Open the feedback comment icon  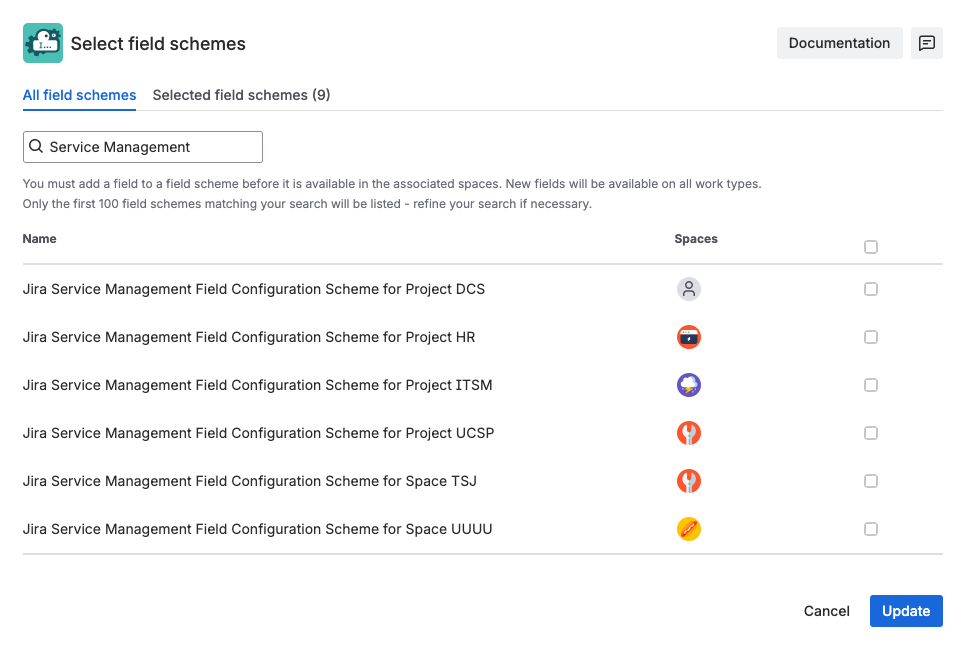(927, 43)
